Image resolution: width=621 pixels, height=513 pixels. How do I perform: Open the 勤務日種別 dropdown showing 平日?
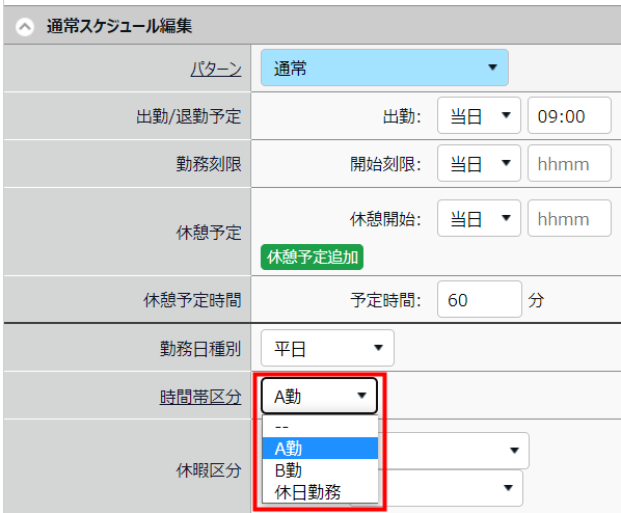[x=327, y=348]
